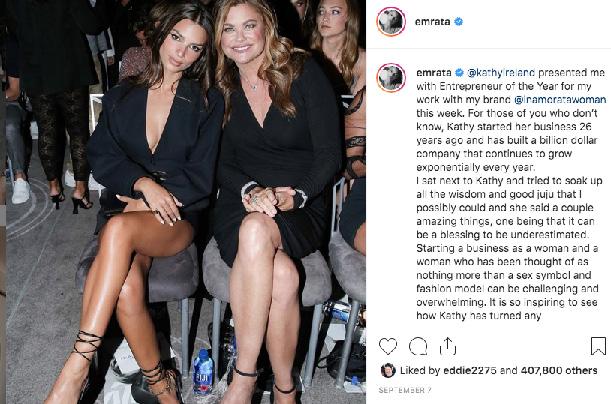Image resolution: width=611 pixels, height=404 pixels.
Task: Click the caption profile picture avatar
Action: [x=391, y=77]
